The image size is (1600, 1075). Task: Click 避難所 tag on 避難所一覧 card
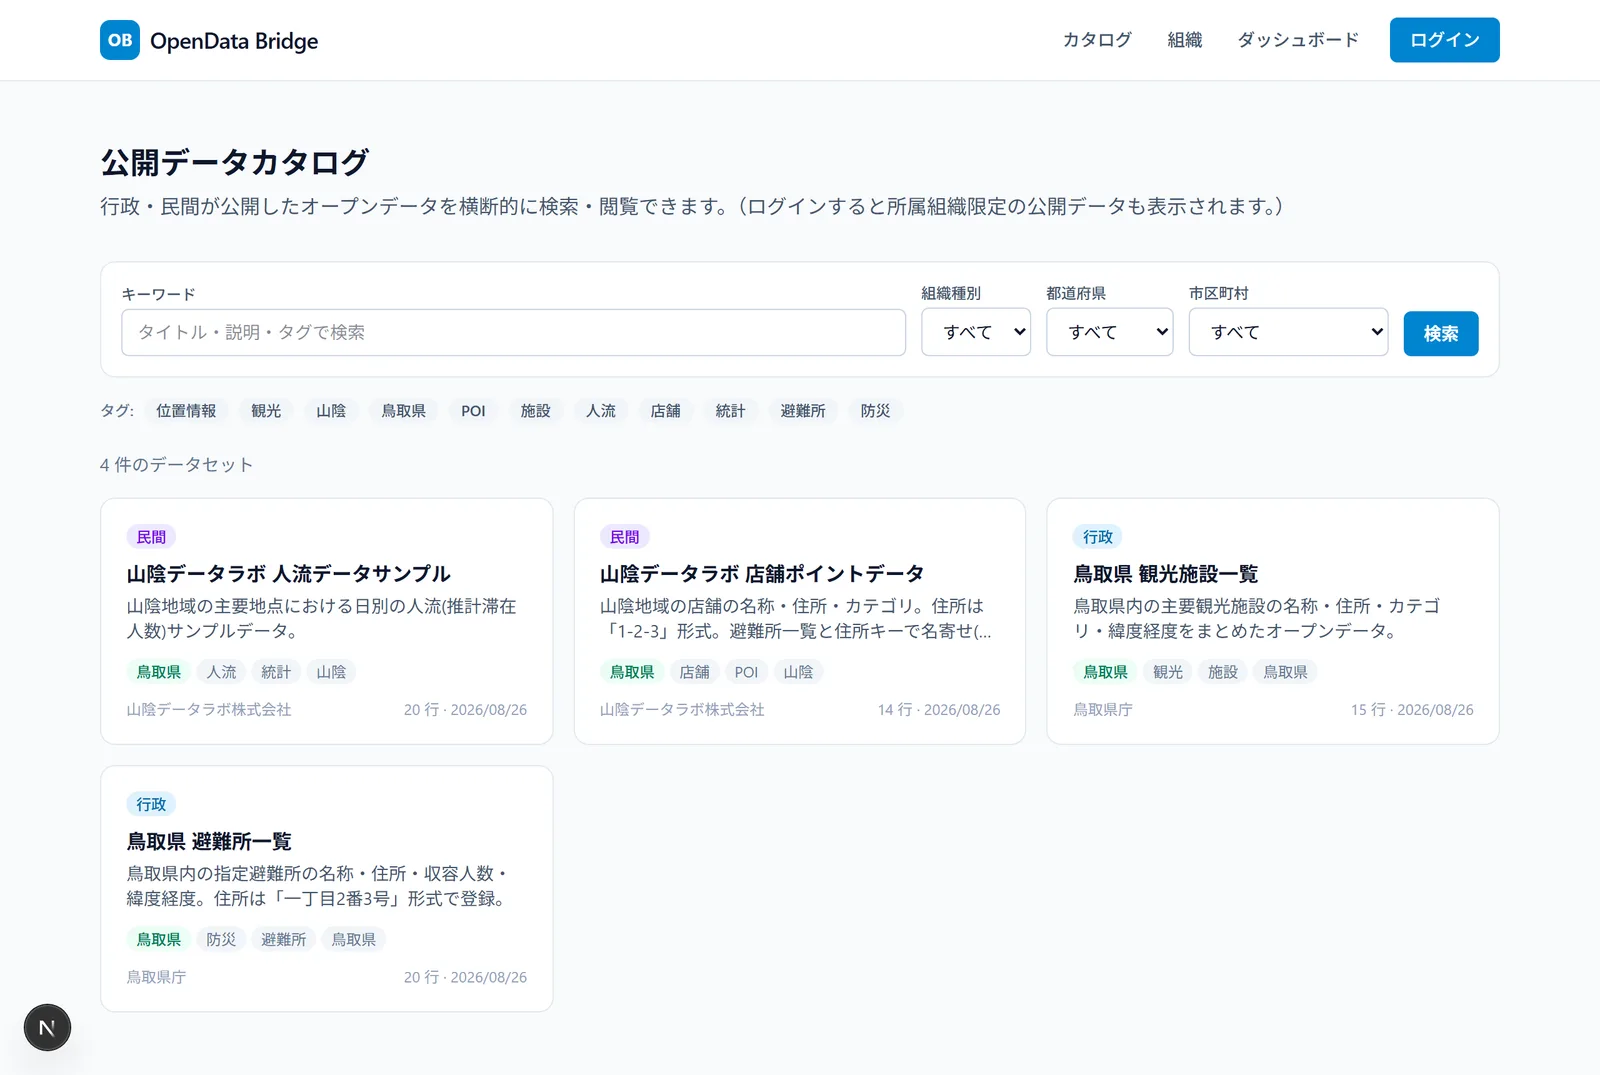click(284, 939)
